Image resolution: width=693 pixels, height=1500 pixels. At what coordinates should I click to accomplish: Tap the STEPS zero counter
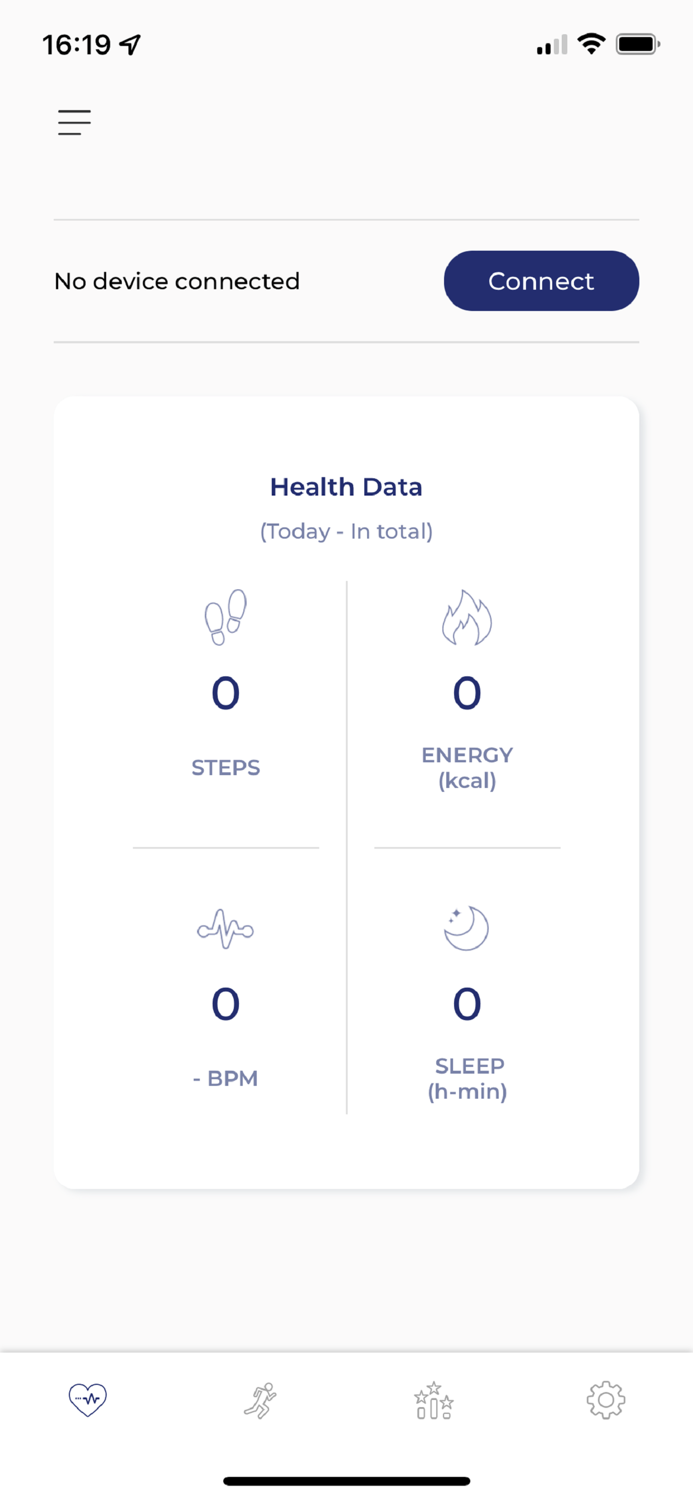coord(225,692)
